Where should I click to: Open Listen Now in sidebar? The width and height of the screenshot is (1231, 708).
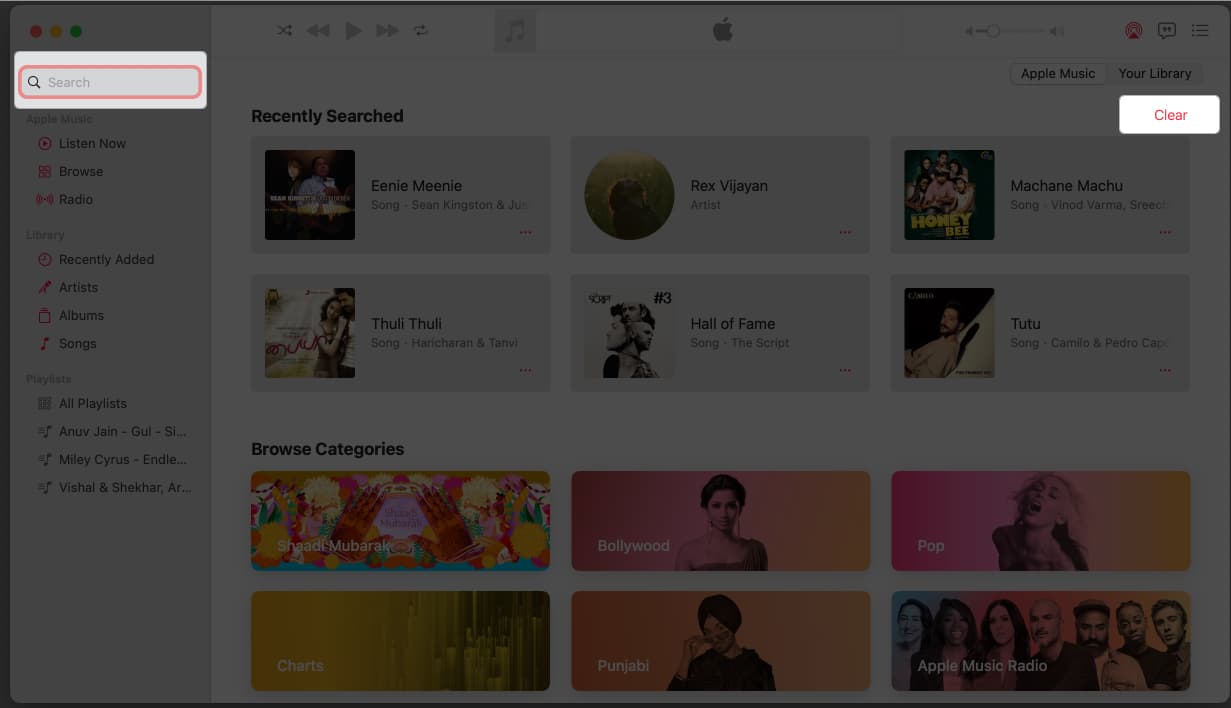pos(92,143)
